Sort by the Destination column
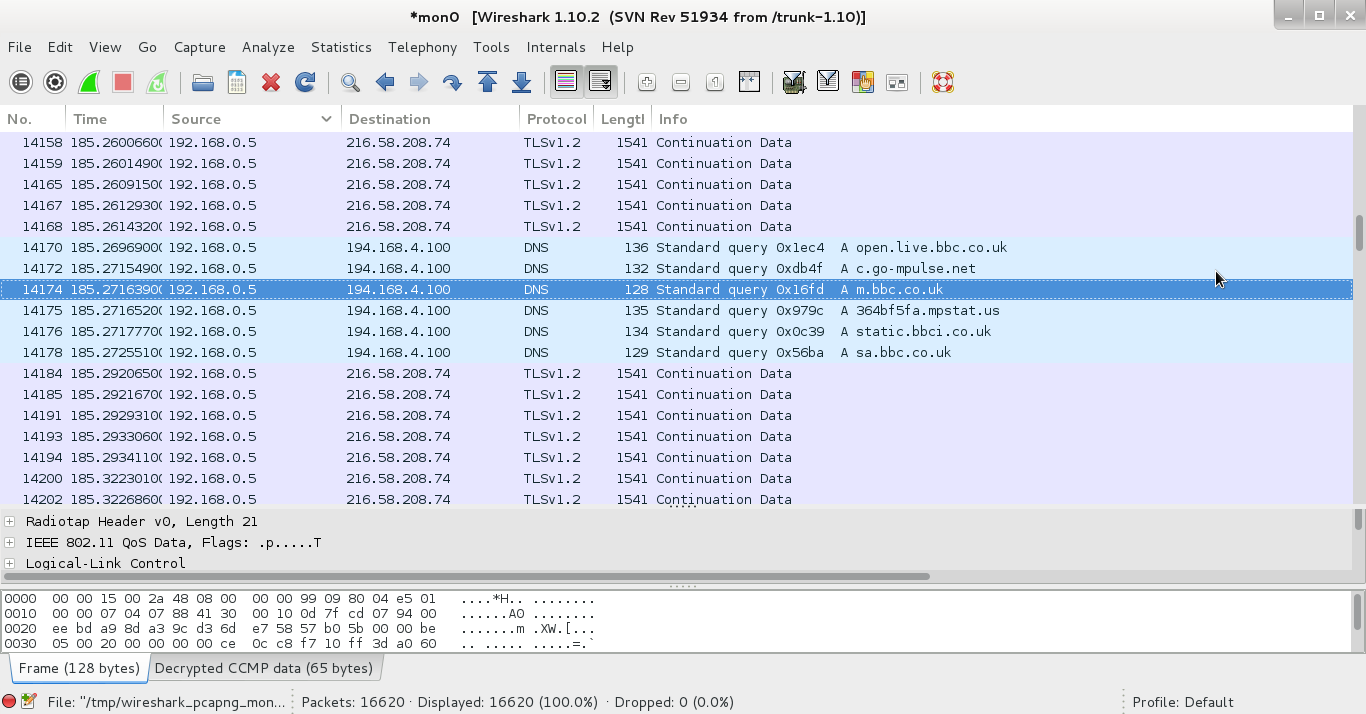1366x714 pixels. coord(432,119)
